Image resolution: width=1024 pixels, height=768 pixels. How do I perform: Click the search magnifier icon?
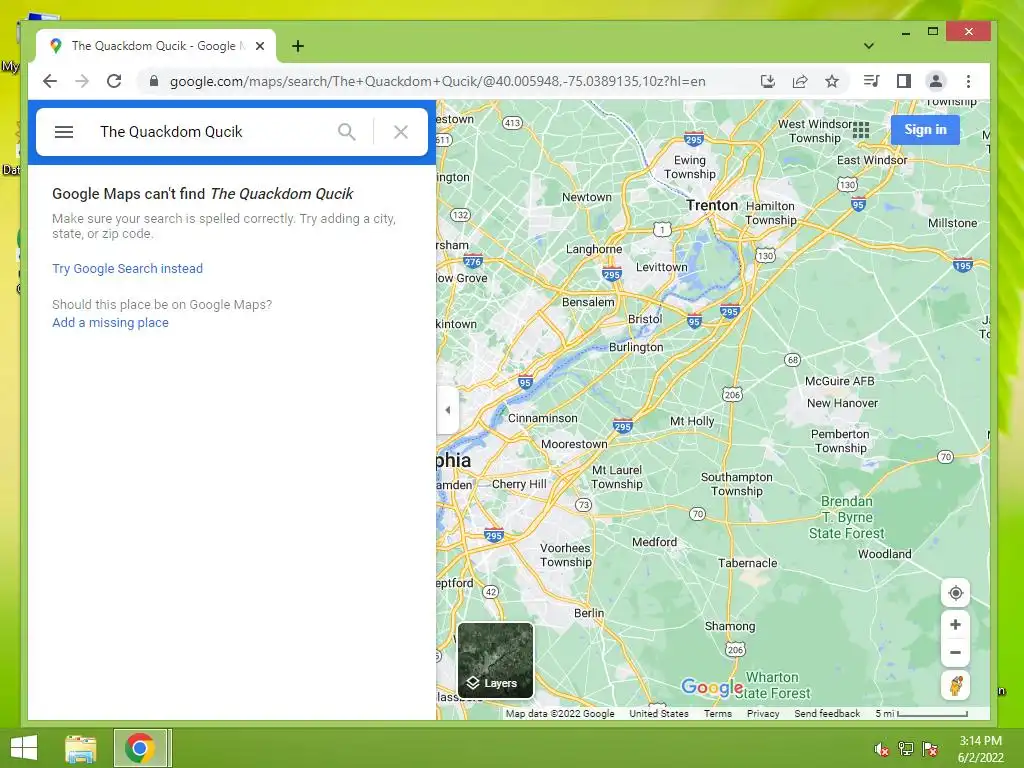tap(347, 132)
